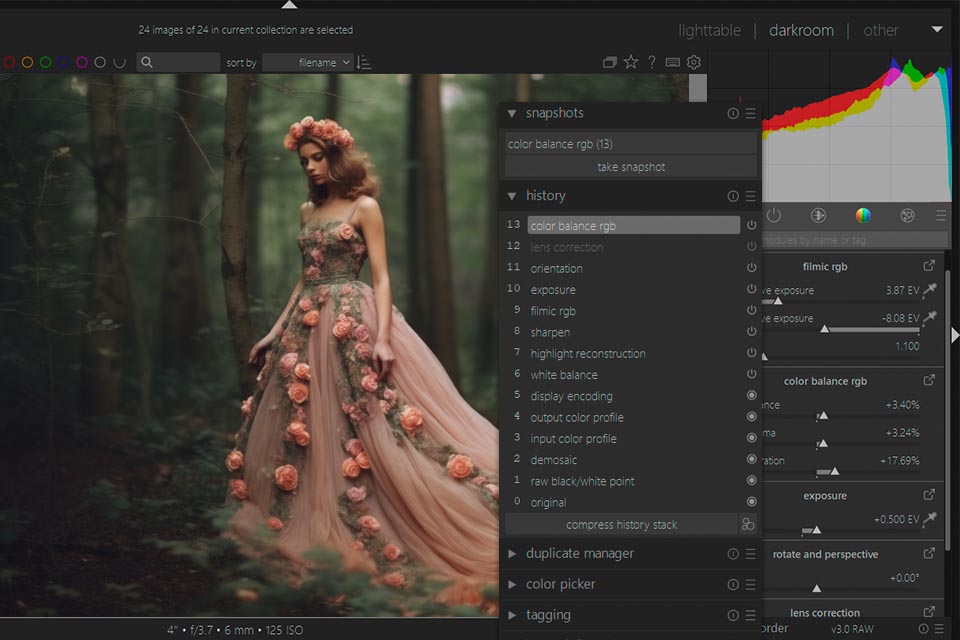The height and width of the screenshot is (640, 960).
Task: Open the help question mark icon
Action: tap(652, 62)
